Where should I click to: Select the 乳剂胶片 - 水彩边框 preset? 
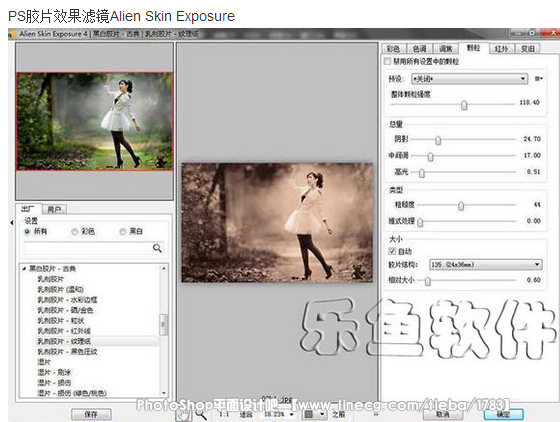click(67, 300)
